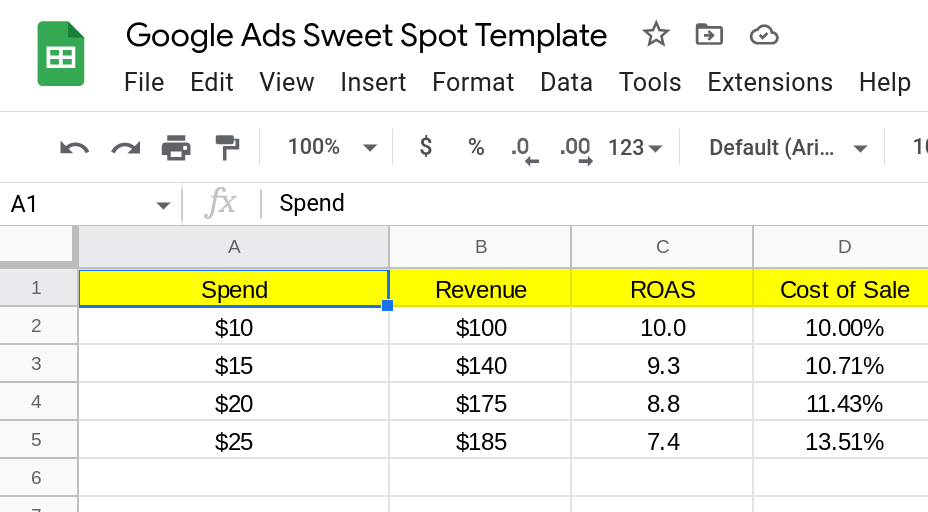Image resolution: width=928 pixels, height=512 pixels.
Task: Open the Extensions menu
Action: tap(770, 82)
